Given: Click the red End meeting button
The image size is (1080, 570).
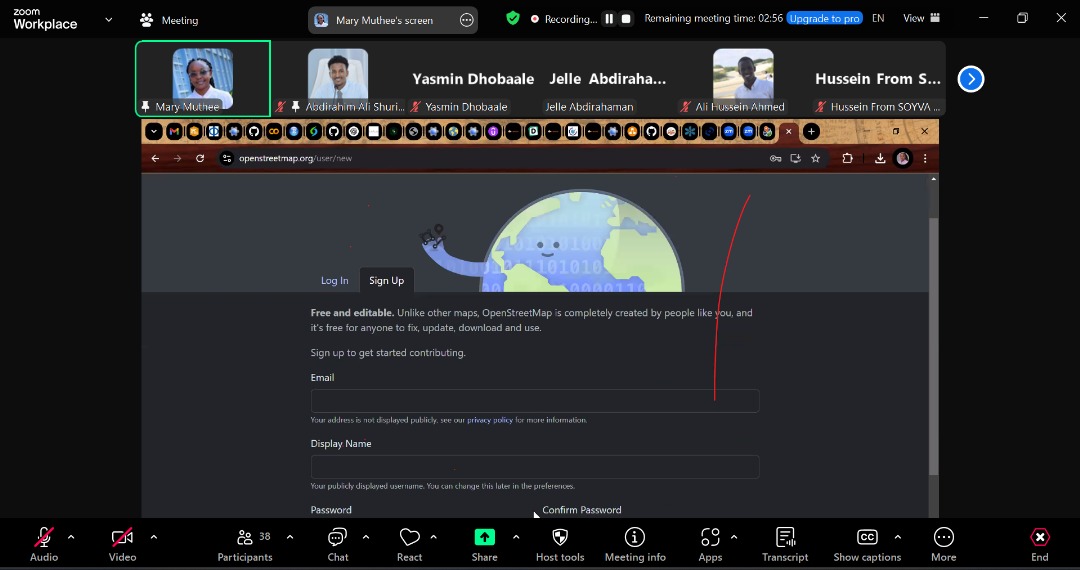Looking at the screenshot, I should click(1040, 545).
